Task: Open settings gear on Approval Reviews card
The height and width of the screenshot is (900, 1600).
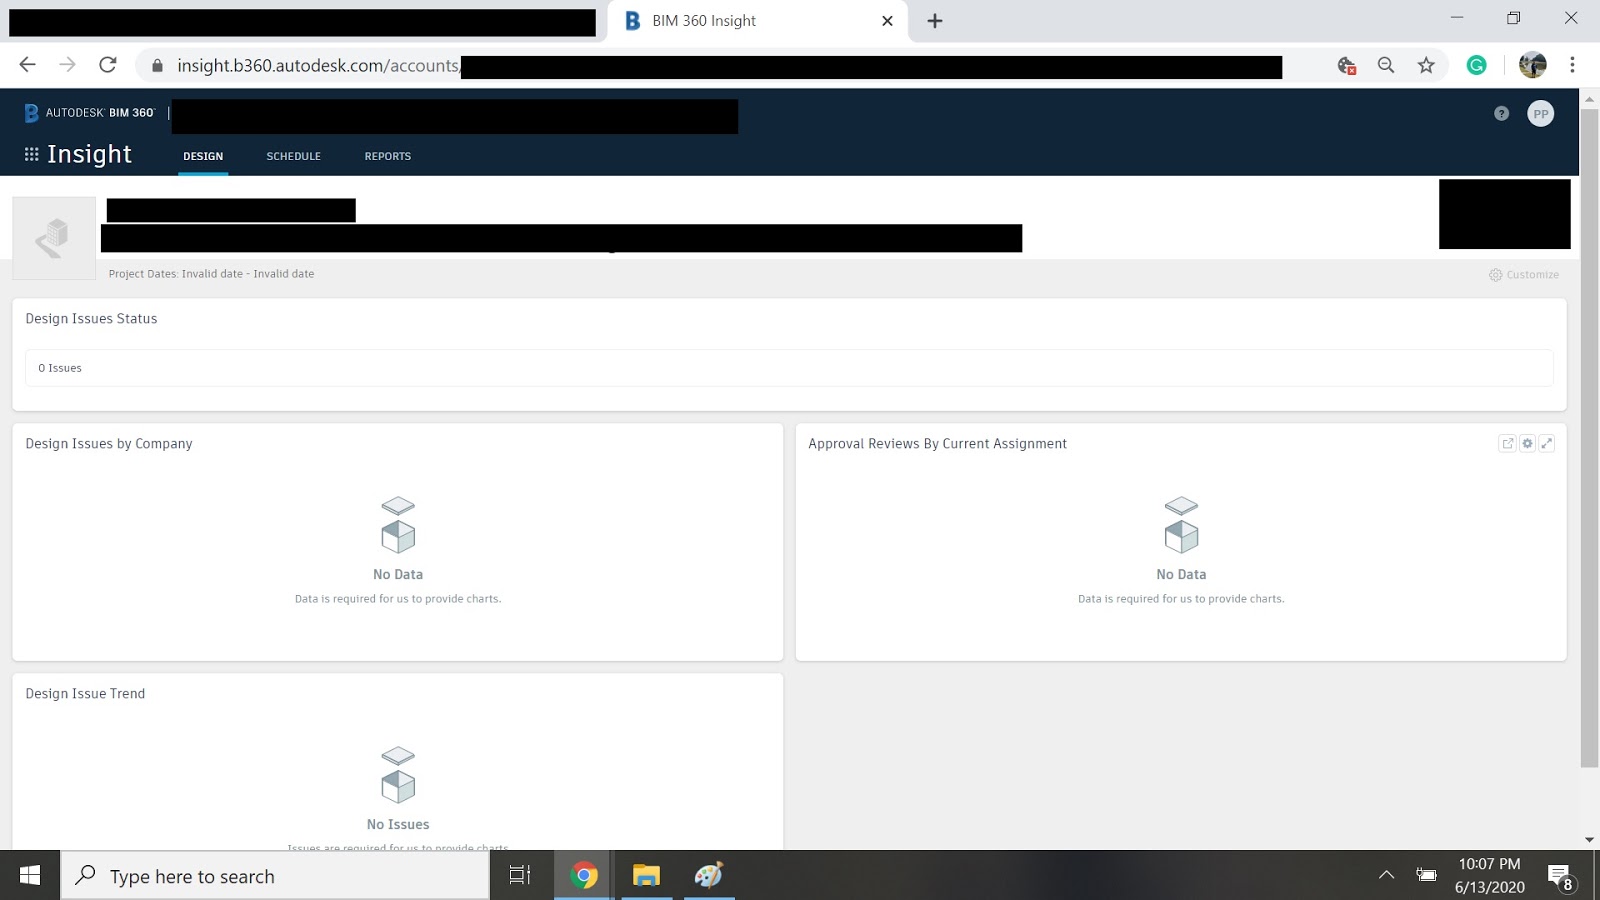Action: point(1527,443)
